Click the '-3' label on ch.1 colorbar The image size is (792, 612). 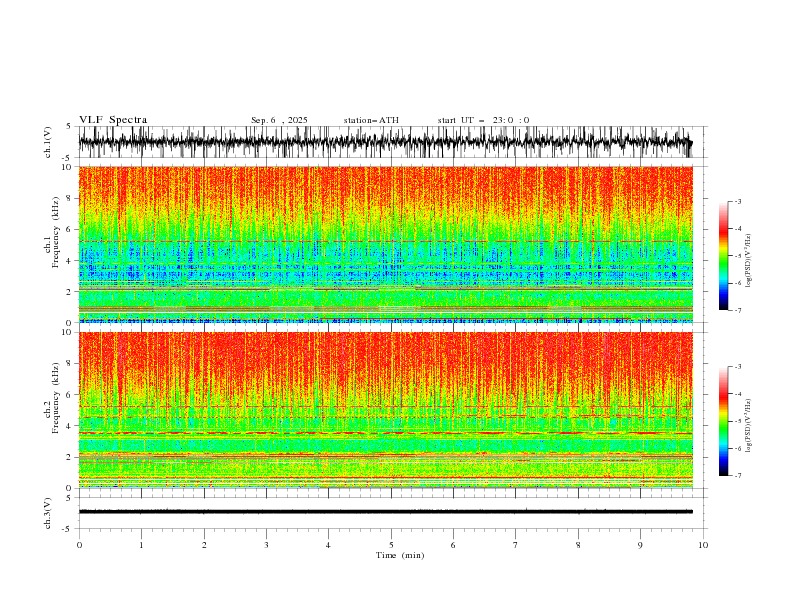point(737,201)
